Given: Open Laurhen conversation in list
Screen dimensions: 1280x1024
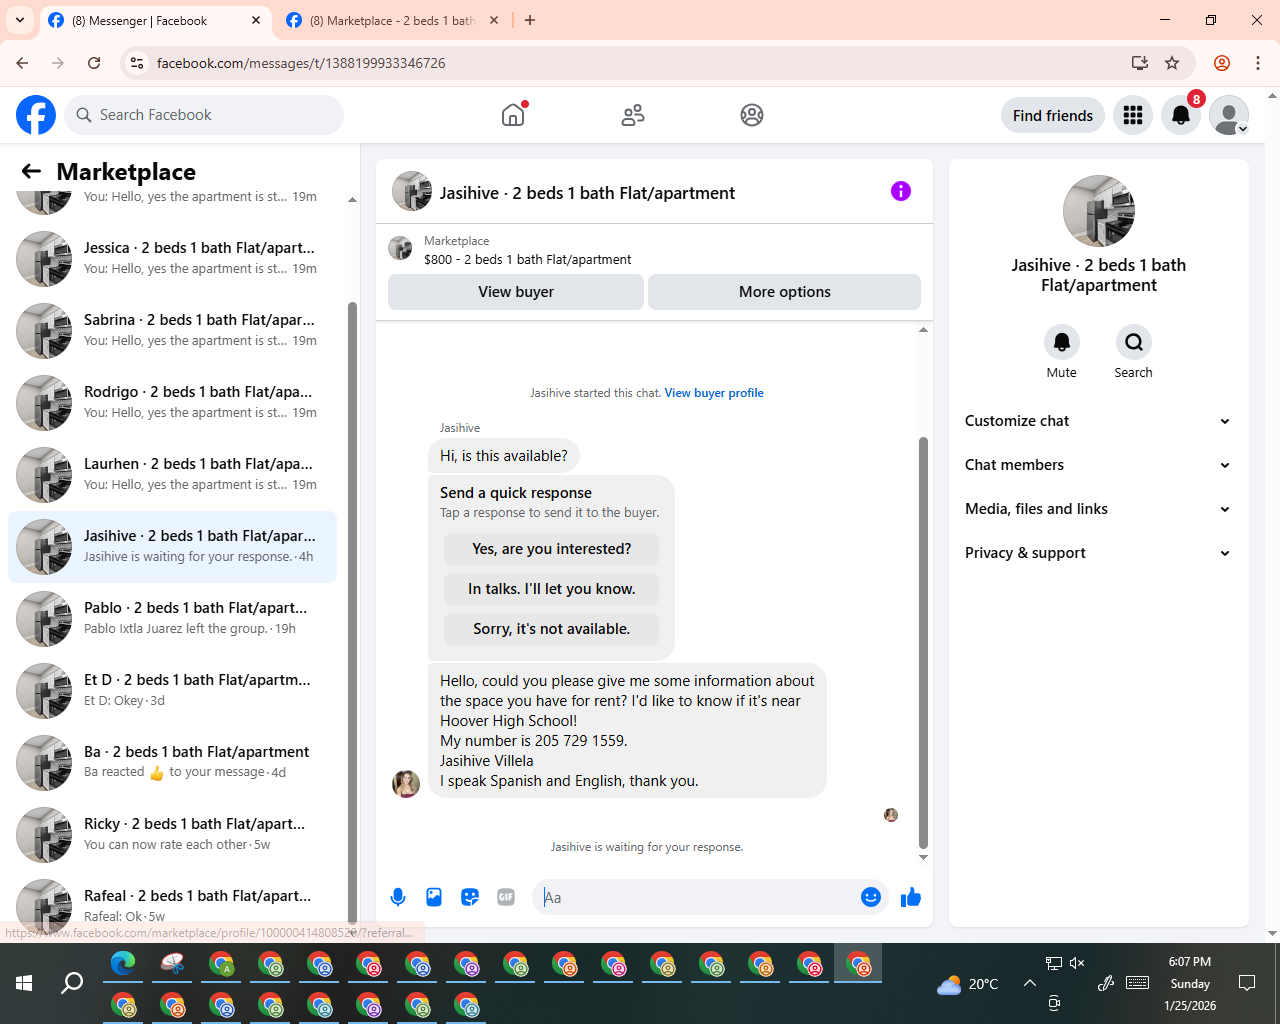Looking at the screenshot, I should (x=172, y=474).
